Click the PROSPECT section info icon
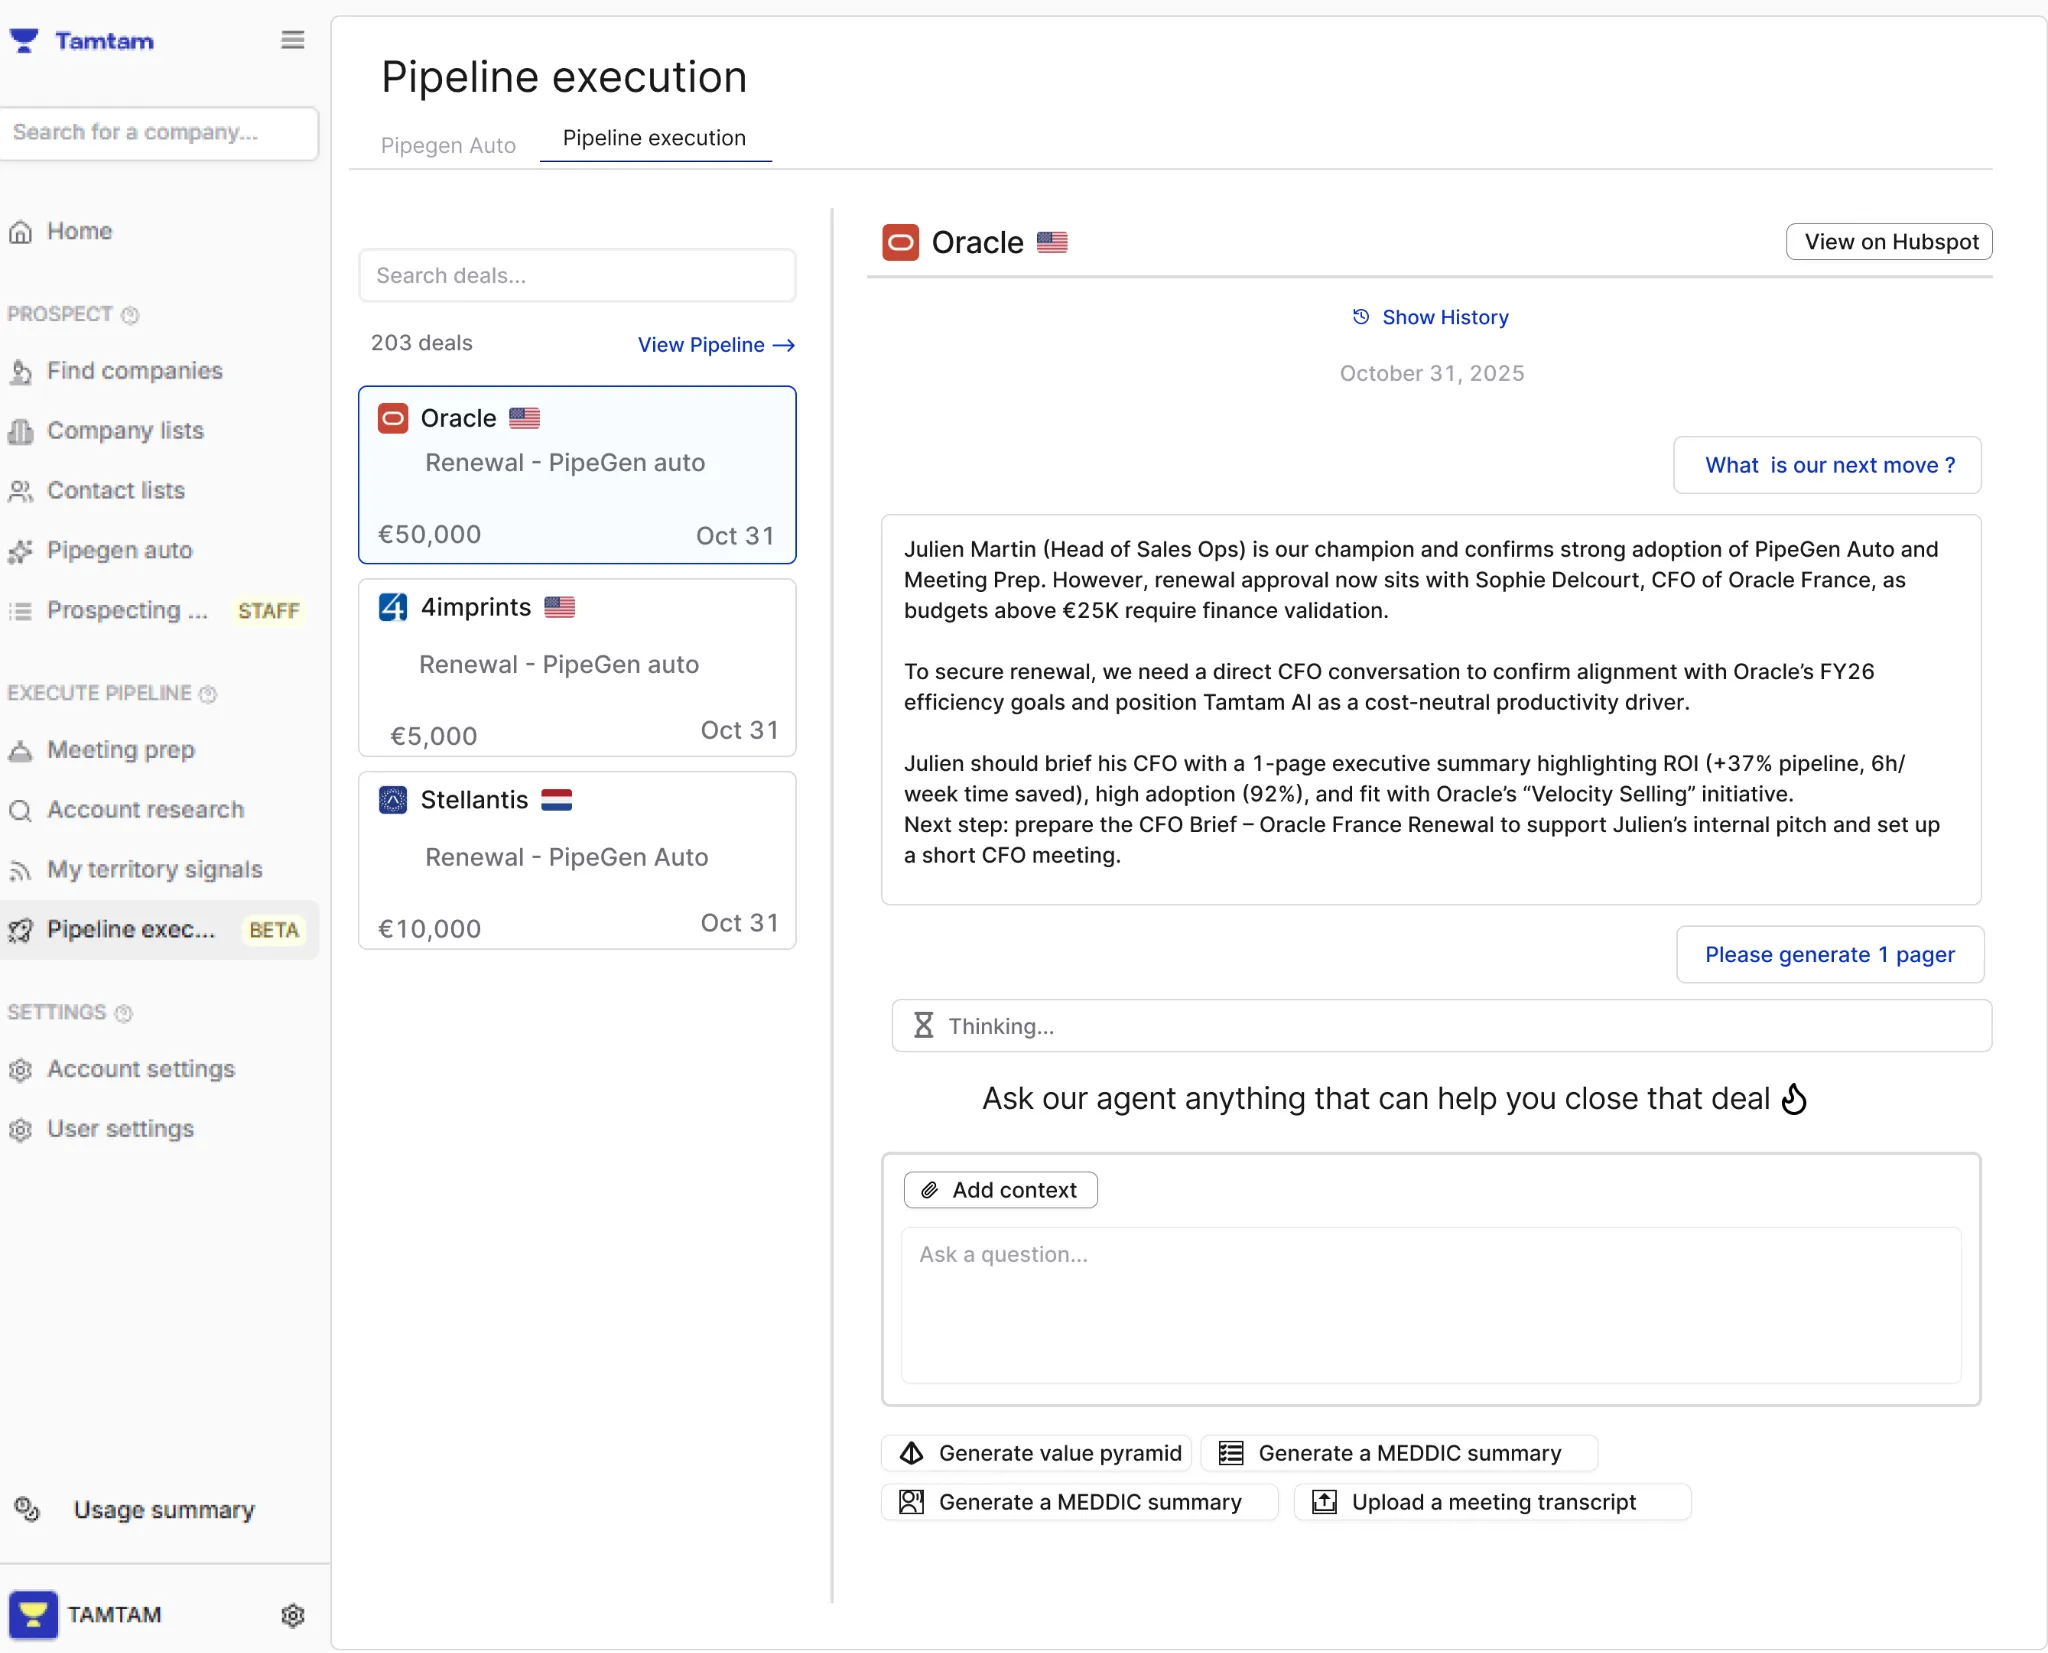The height and width of the screenshot is (1653, 2048). tap(130, 315)
